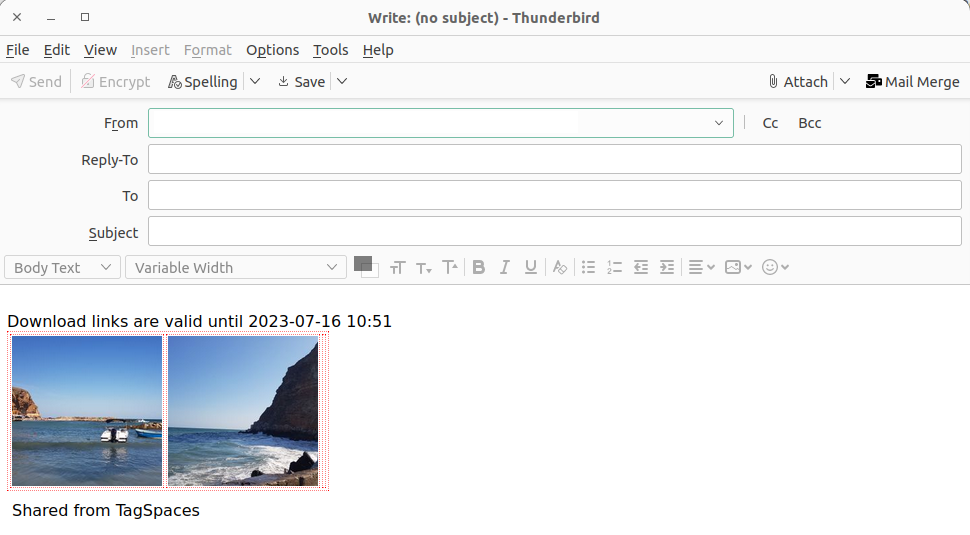
Task: Open the View menu
Action: [x=100, y=50]
